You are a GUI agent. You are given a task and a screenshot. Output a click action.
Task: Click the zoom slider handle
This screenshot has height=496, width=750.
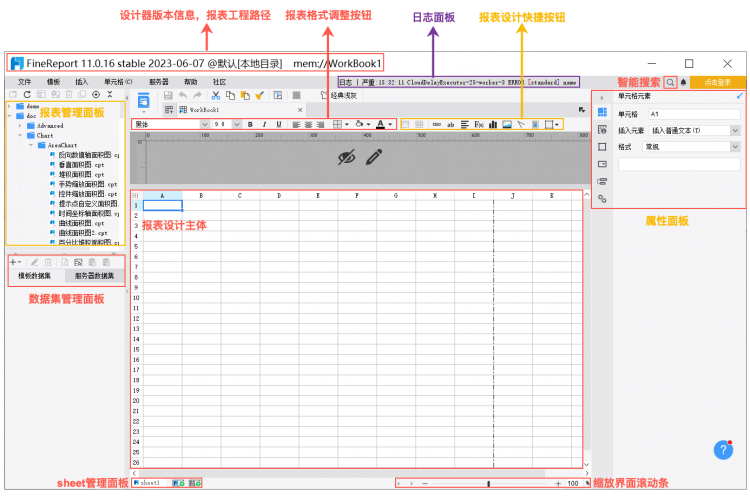coord(488,484)
